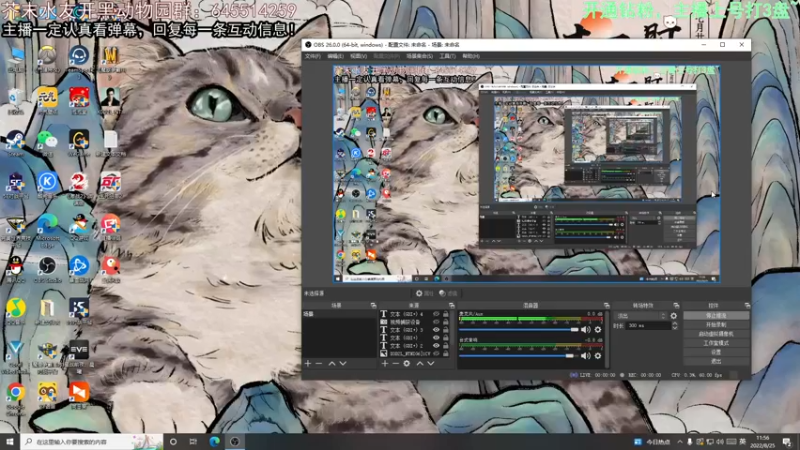Click the Exit button in OBS controls
Viewport: 800px width, 450px height.
716,361
